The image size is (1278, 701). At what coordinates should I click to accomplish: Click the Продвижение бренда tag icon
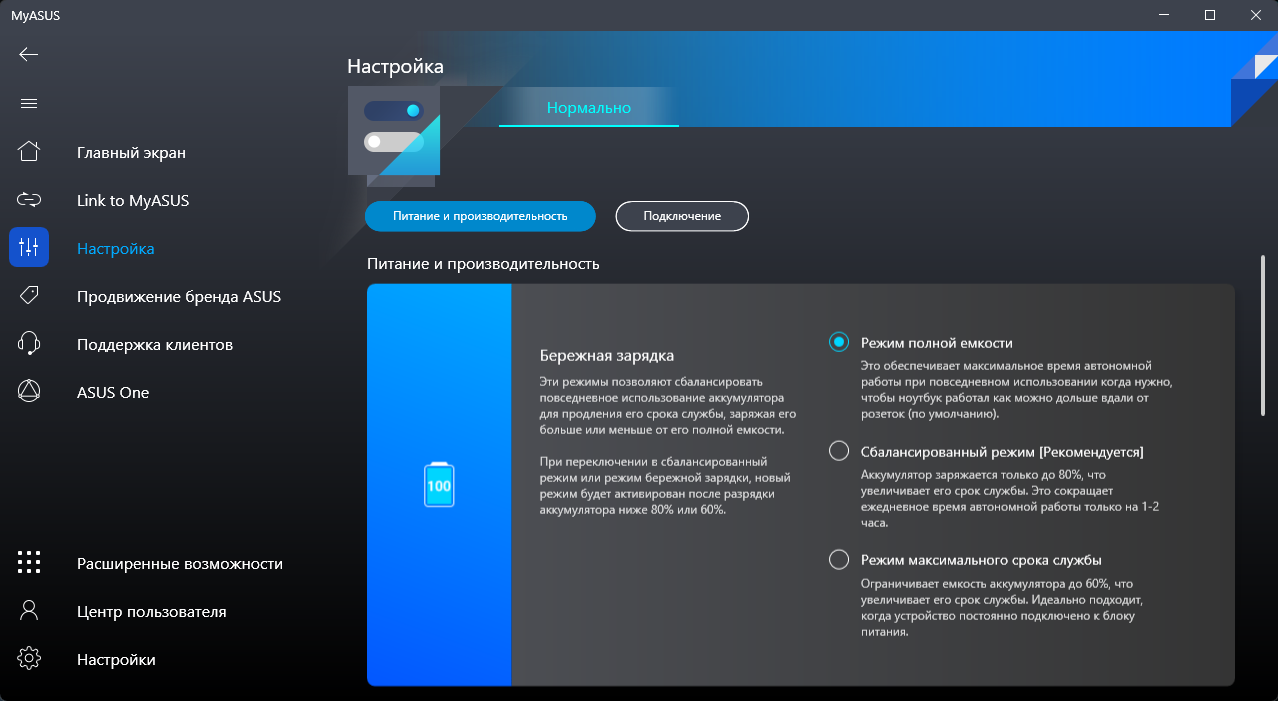click(29, 296)
